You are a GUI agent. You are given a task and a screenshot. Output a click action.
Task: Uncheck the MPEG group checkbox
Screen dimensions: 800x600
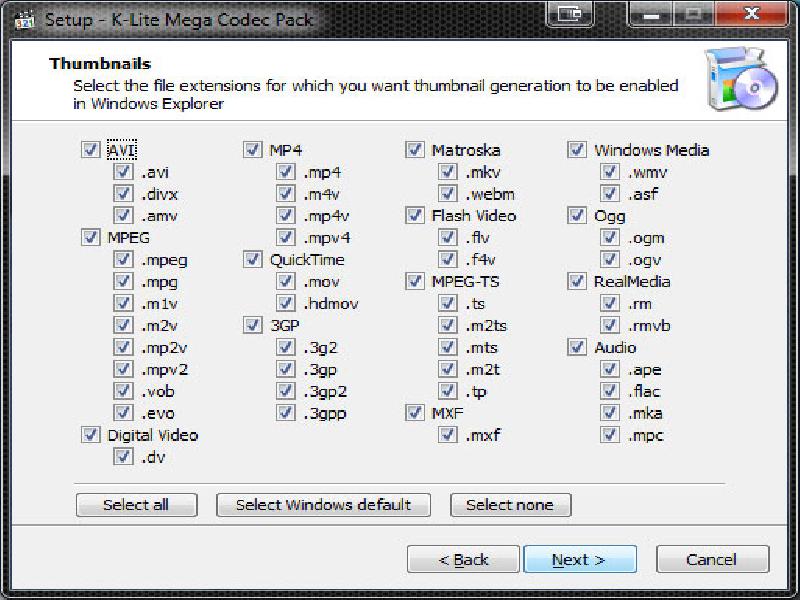click(90, 237)
